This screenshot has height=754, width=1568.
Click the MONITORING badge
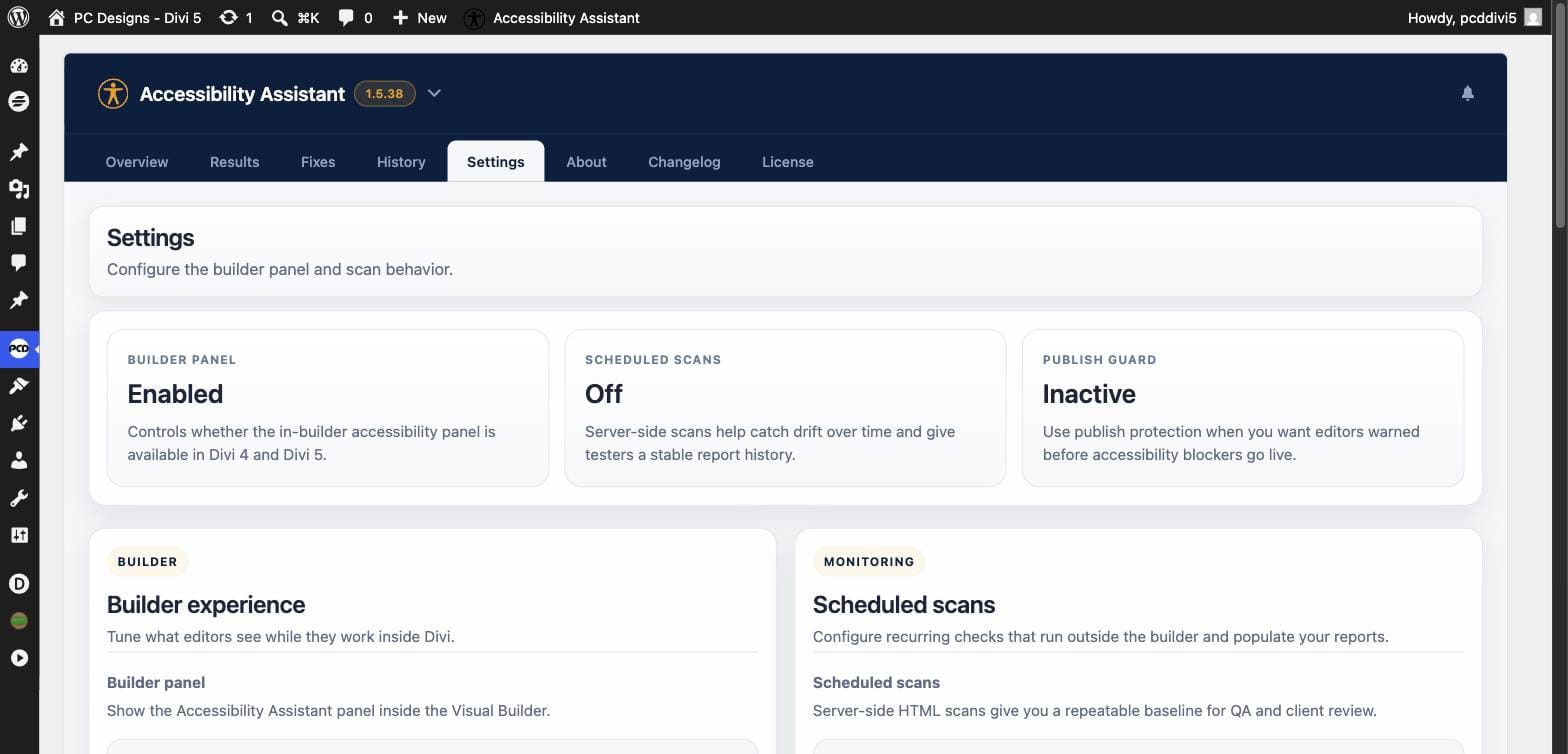[869, 562]
